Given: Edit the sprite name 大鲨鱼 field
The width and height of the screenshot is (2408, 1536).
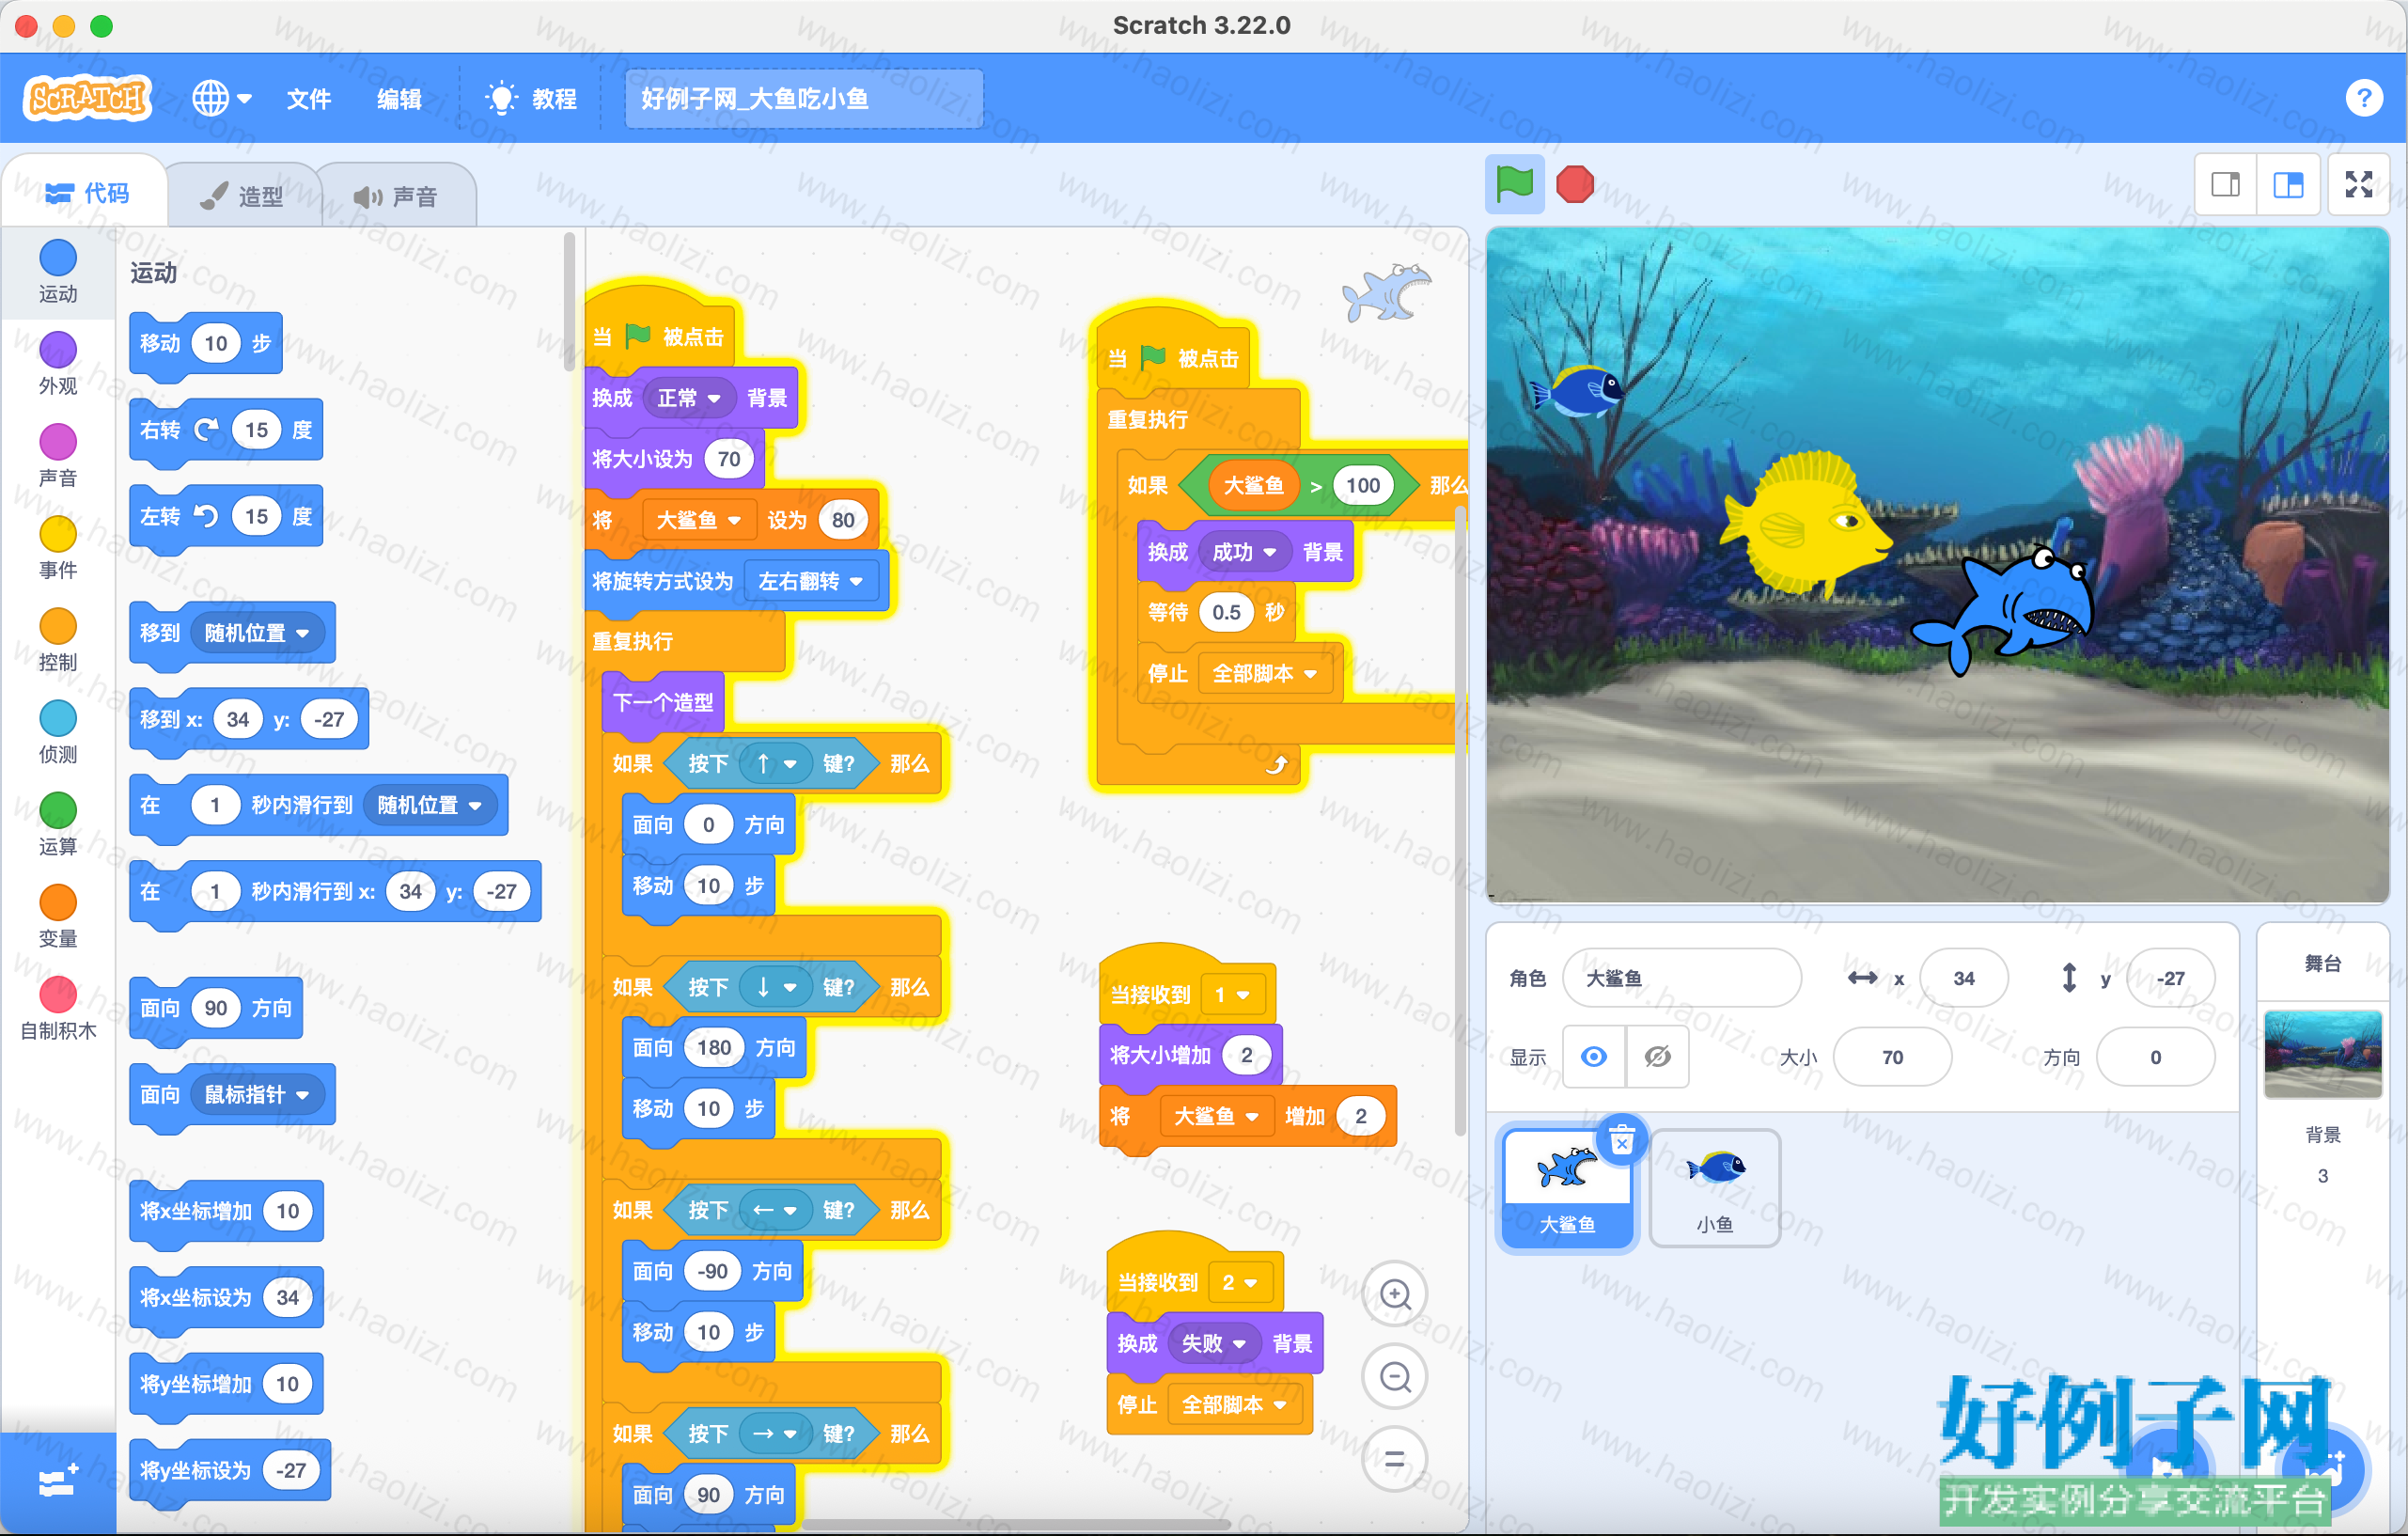Looking at the screenshot, I should [1681, 978].
